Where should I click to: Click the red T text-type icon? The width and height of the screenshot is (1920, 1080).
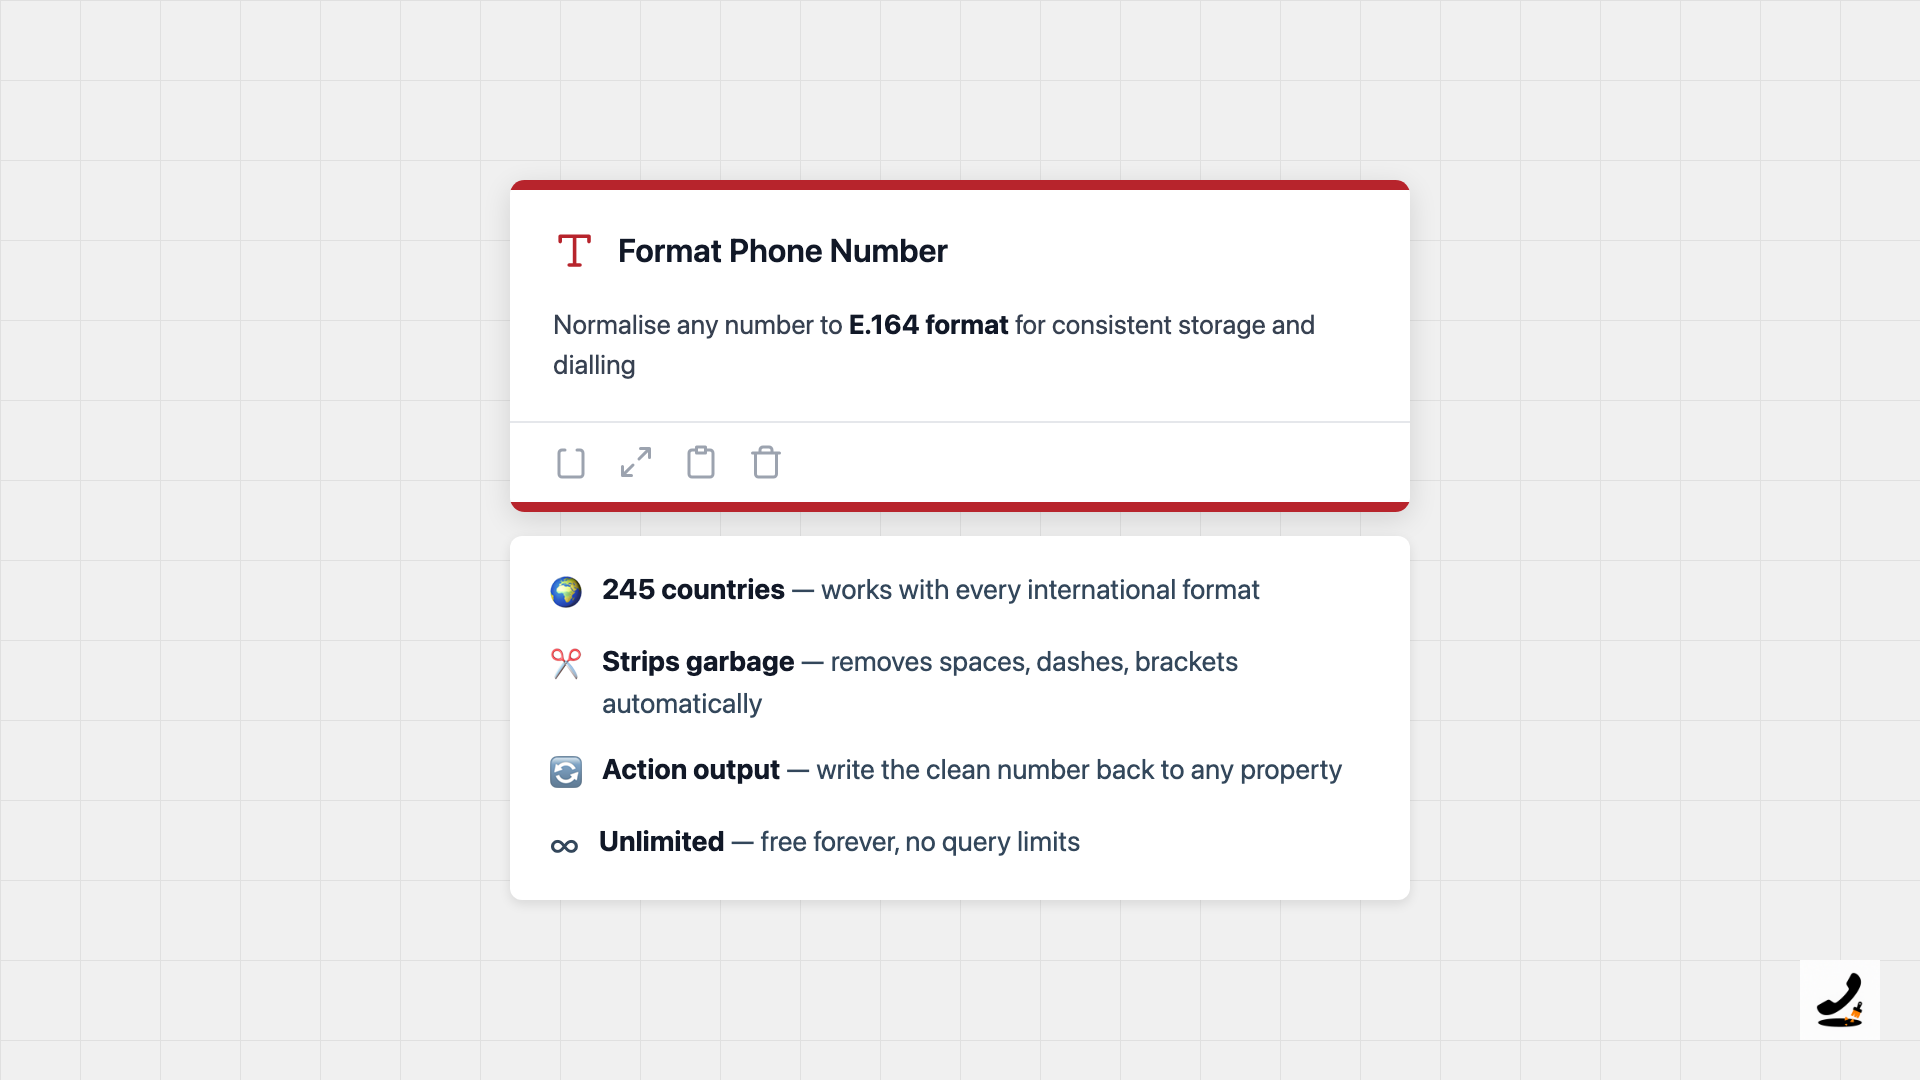tap(574, 250)
